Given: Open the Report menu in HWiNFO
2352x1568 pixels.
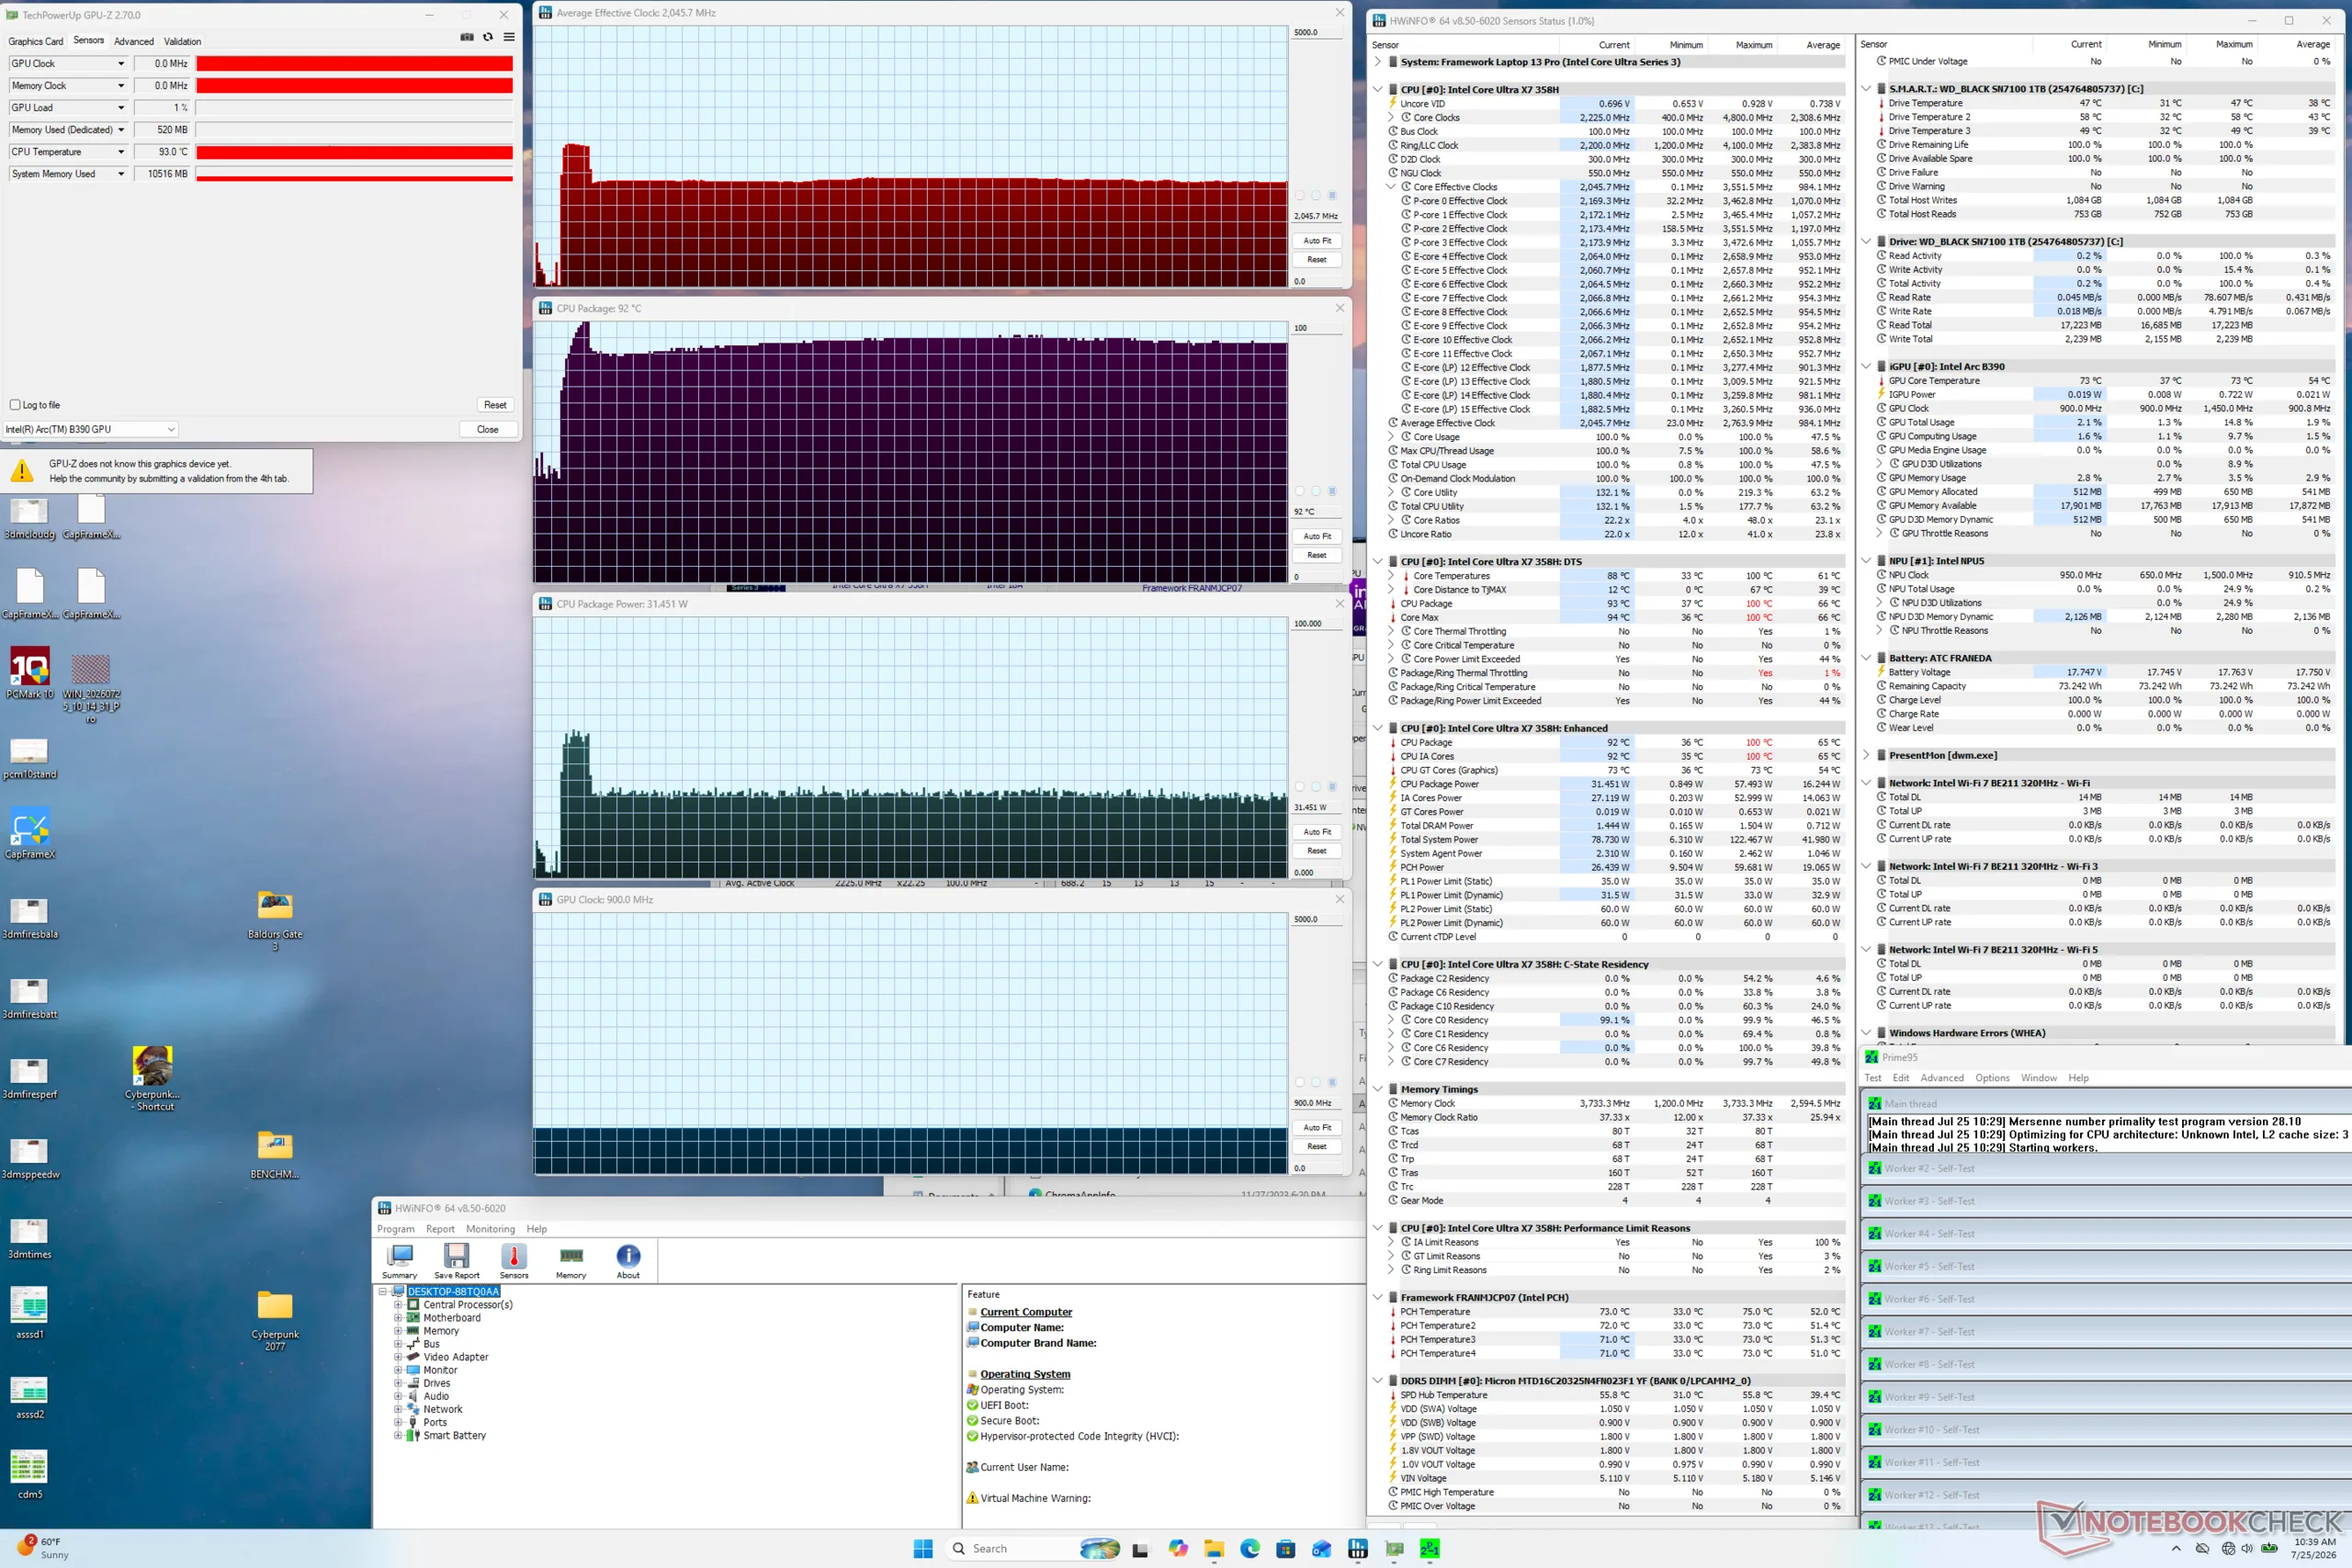Looking at the screenshot, I should coord(440,1229).
